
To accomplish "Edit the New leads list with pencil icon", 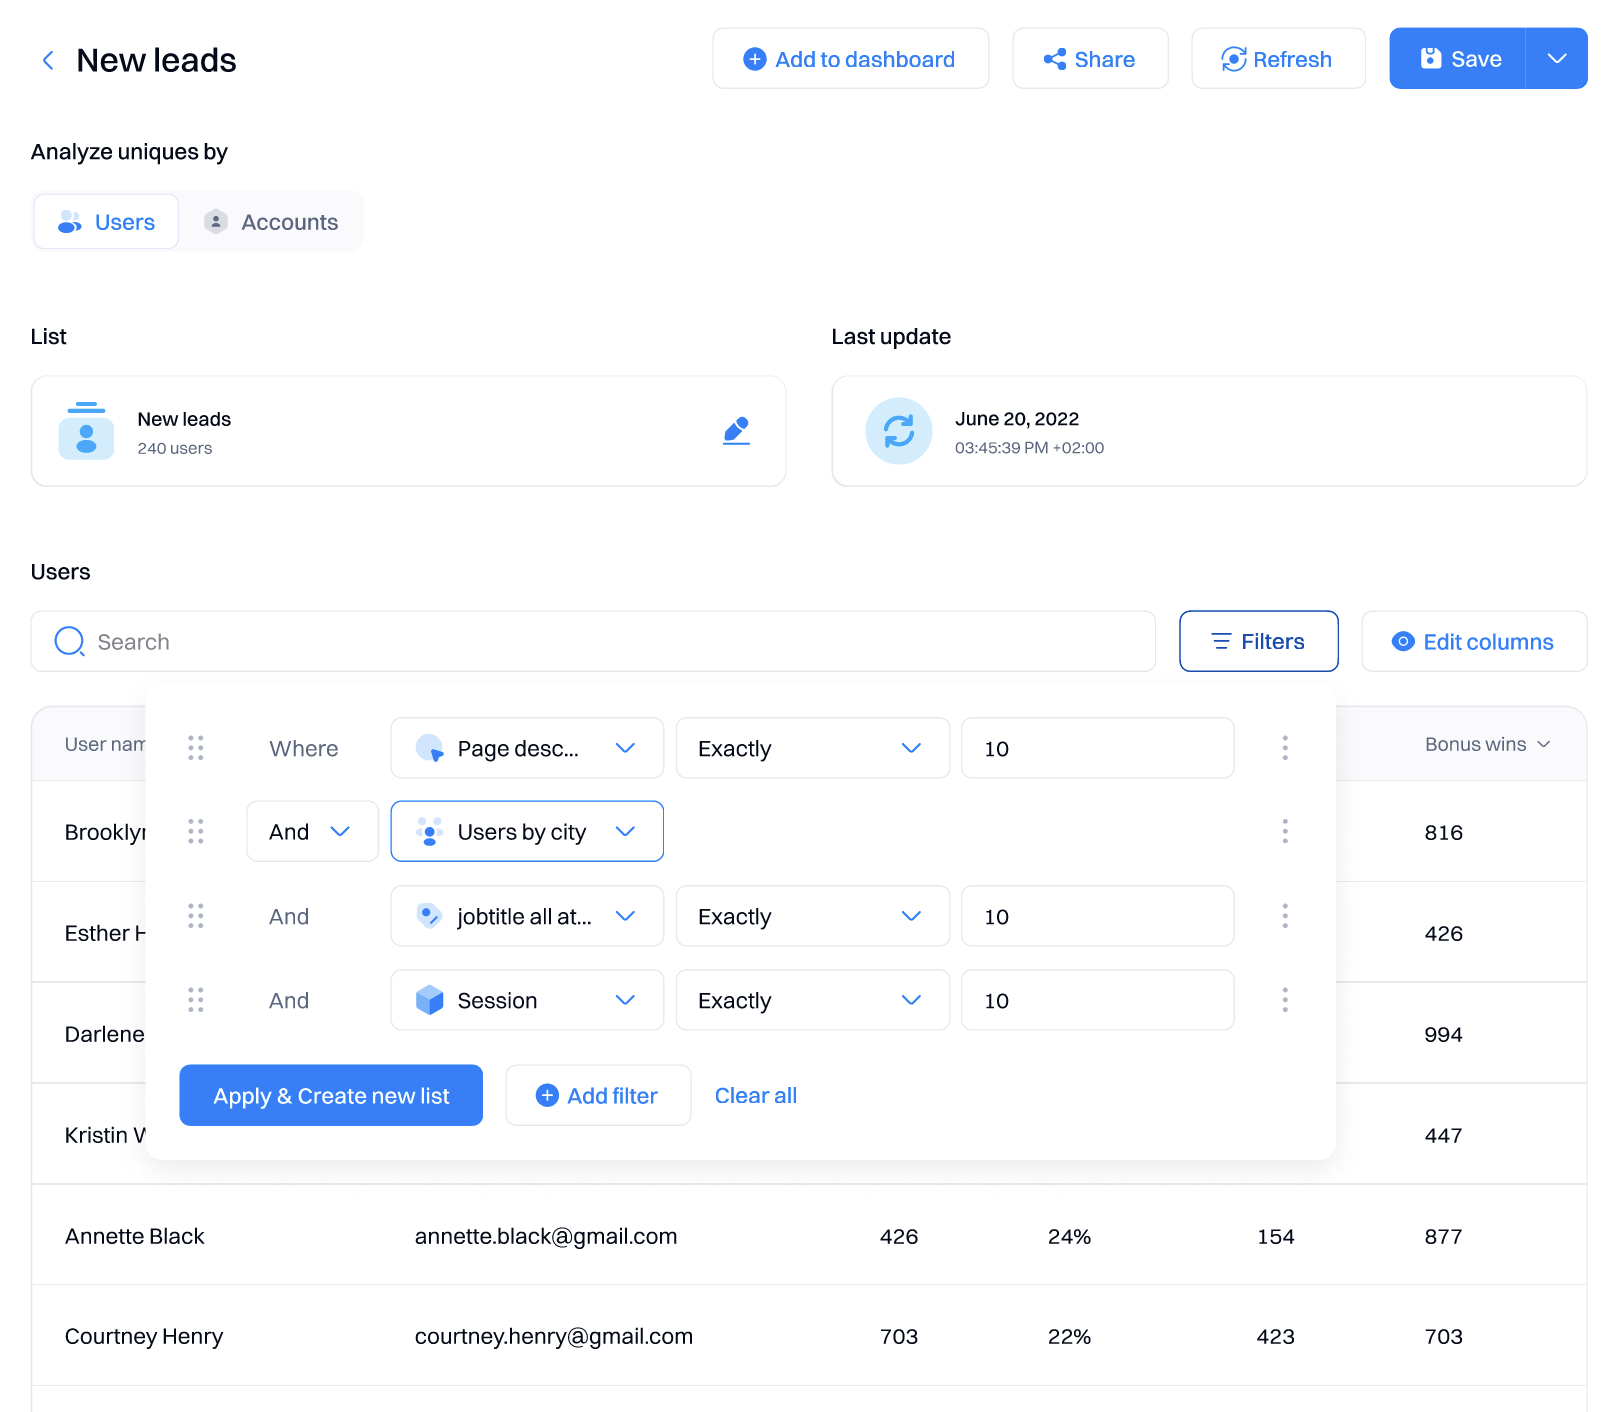I will point(736,431).
